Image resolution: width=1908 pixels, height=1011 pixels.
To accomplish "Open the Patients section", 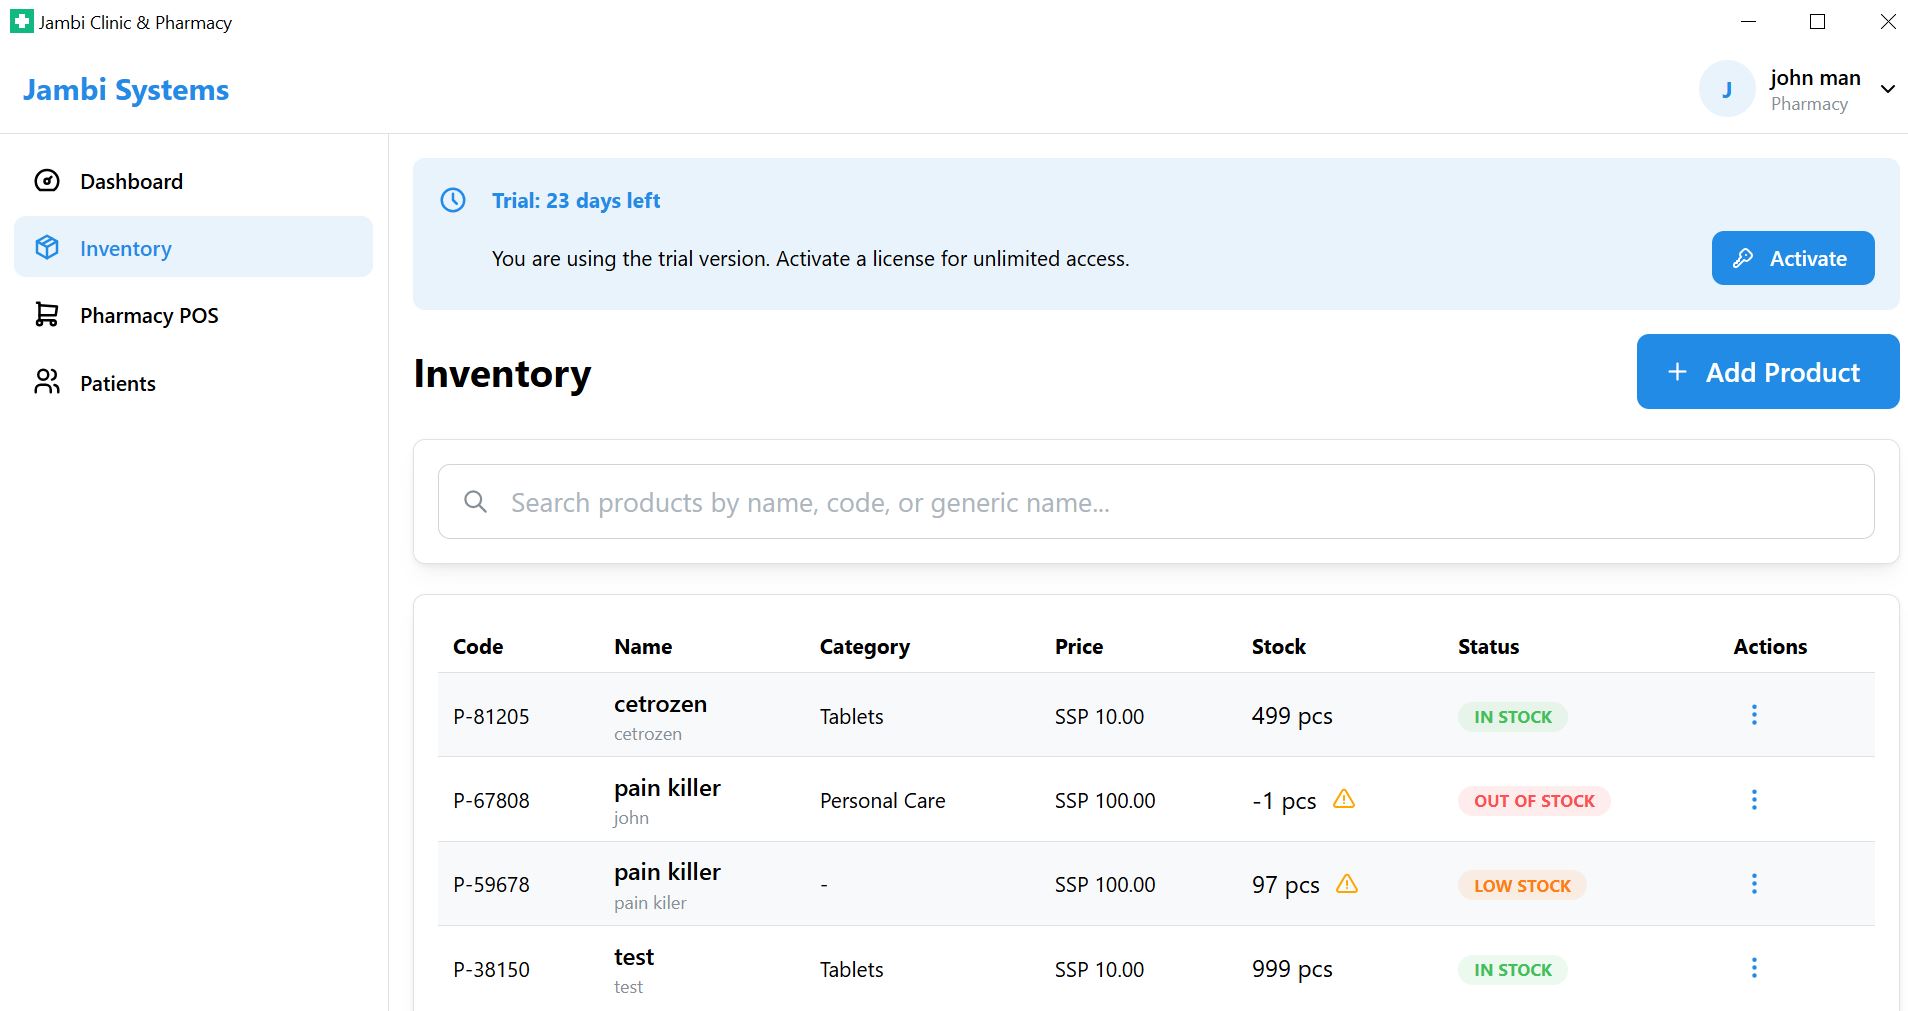I will (118, 384).
